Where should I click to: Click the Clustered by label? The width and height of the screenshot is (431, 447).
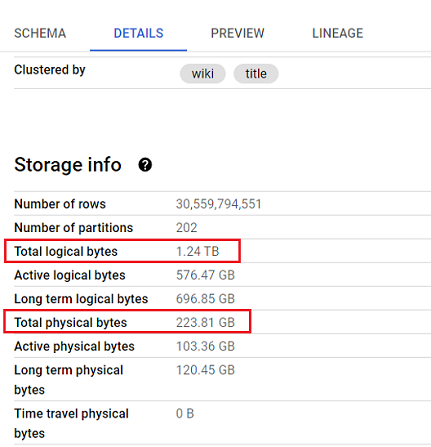coord(50,70)
